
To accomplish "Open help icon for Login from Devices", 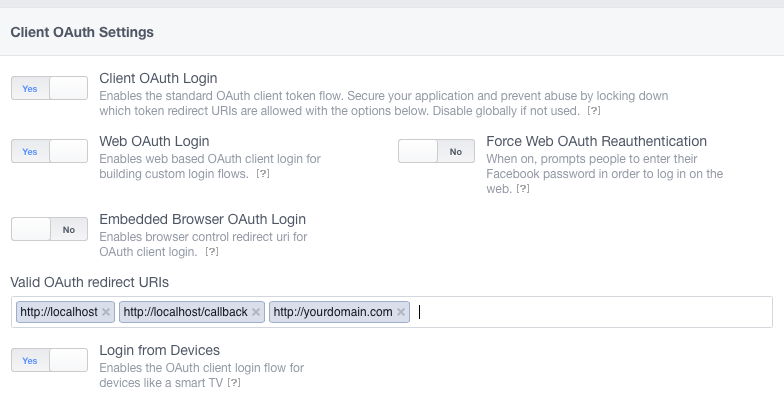I will click(x=234, y=383).
